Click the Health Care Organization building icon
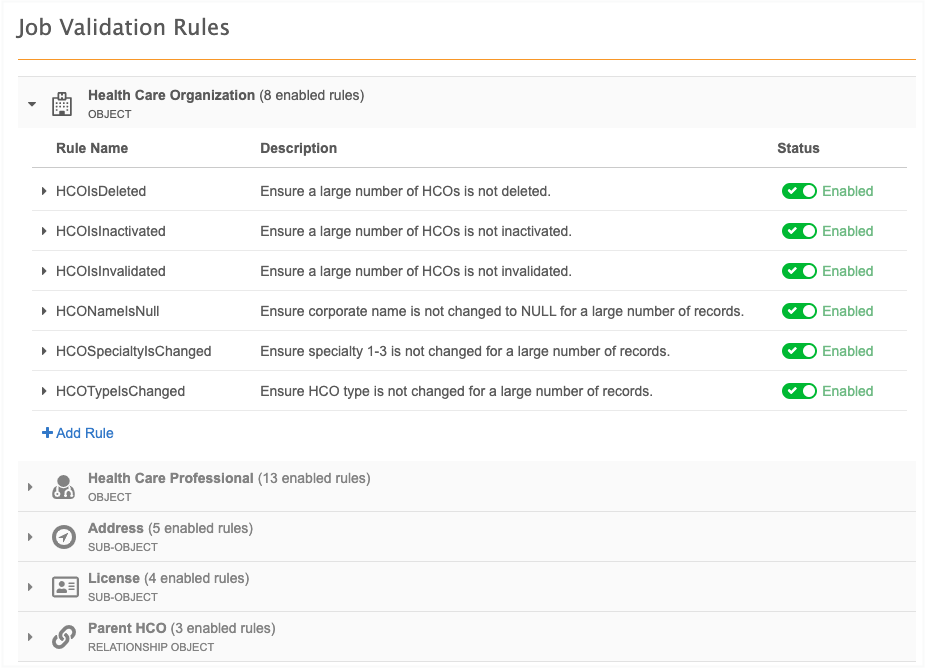926x669 pixels. [62, 103]
